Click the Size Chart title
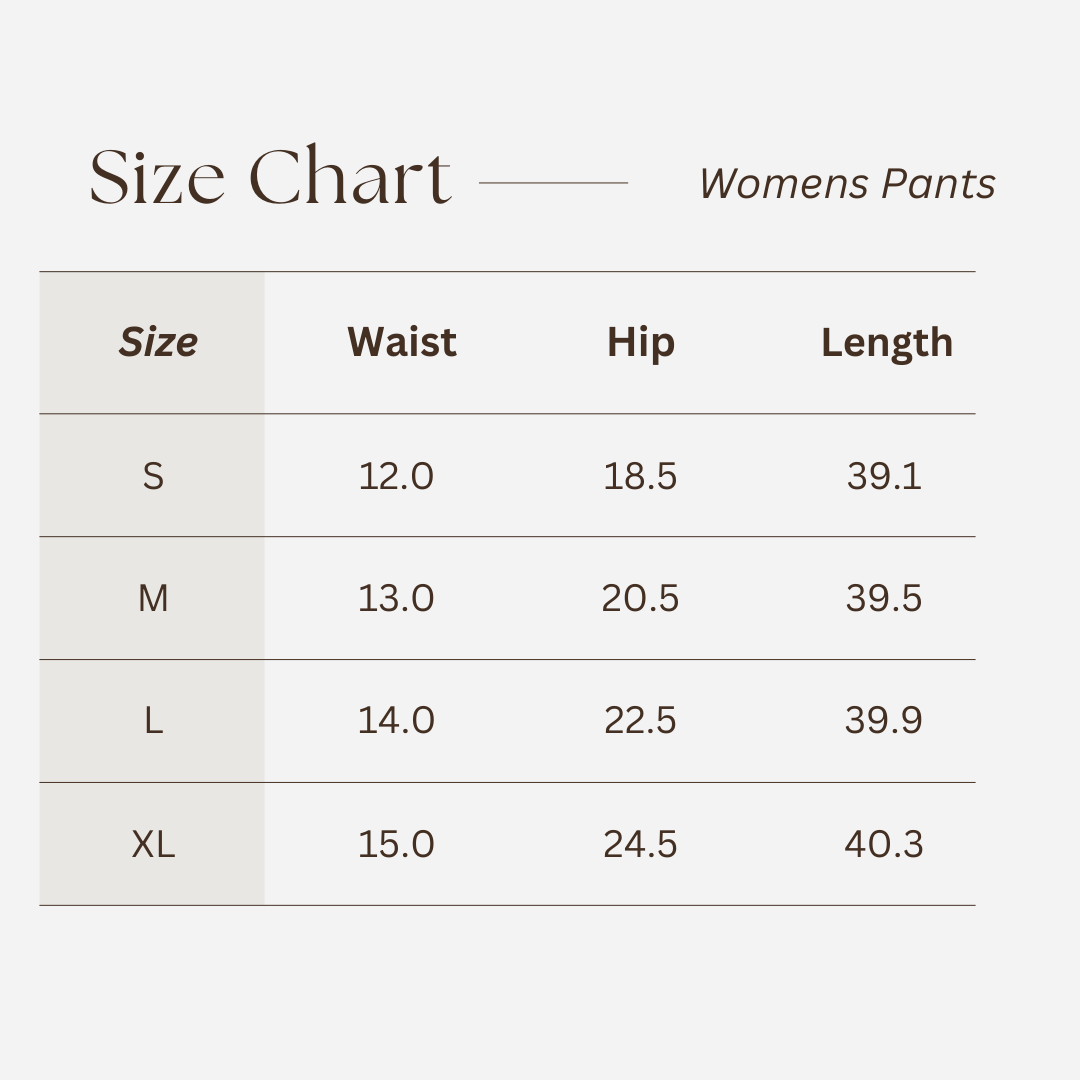The height and width of the screenshot is (1080, 1080). pyautogui.click(x=270, y=178)
